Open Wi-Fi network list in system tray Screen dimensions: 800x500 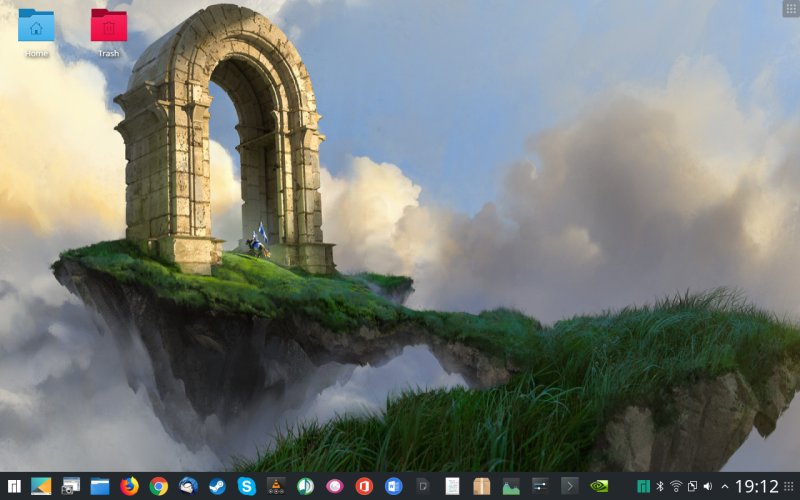676,486
